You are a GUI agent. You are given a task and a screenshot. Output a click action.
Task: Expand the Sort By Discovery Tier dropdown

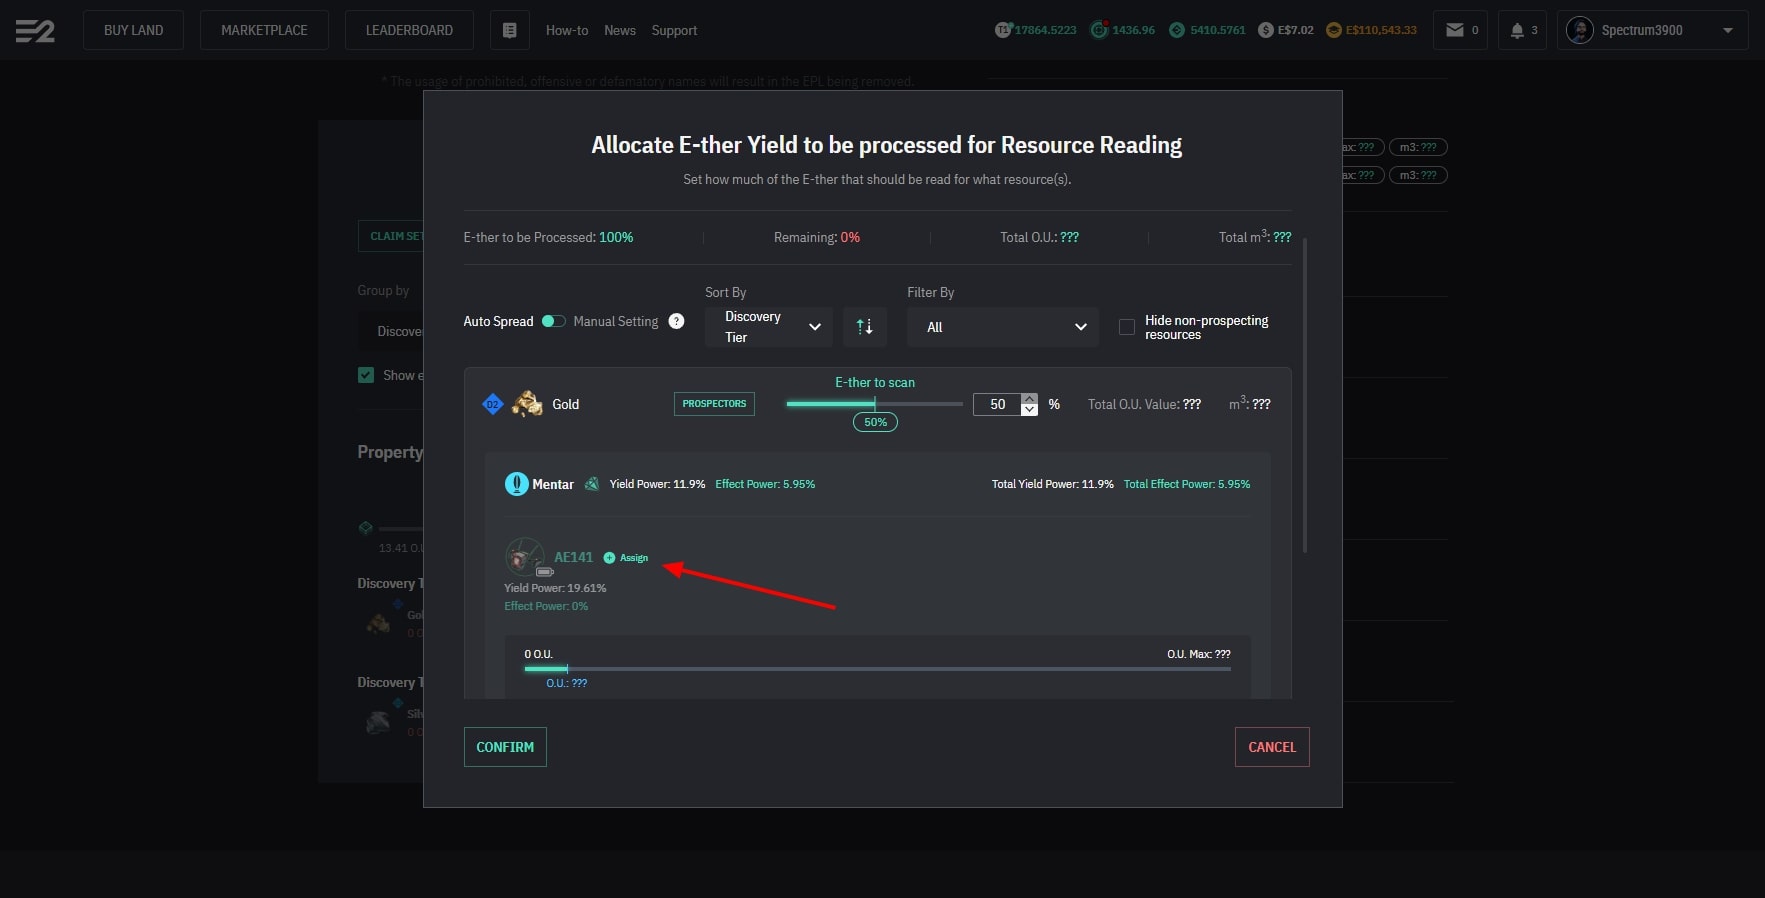768,327
